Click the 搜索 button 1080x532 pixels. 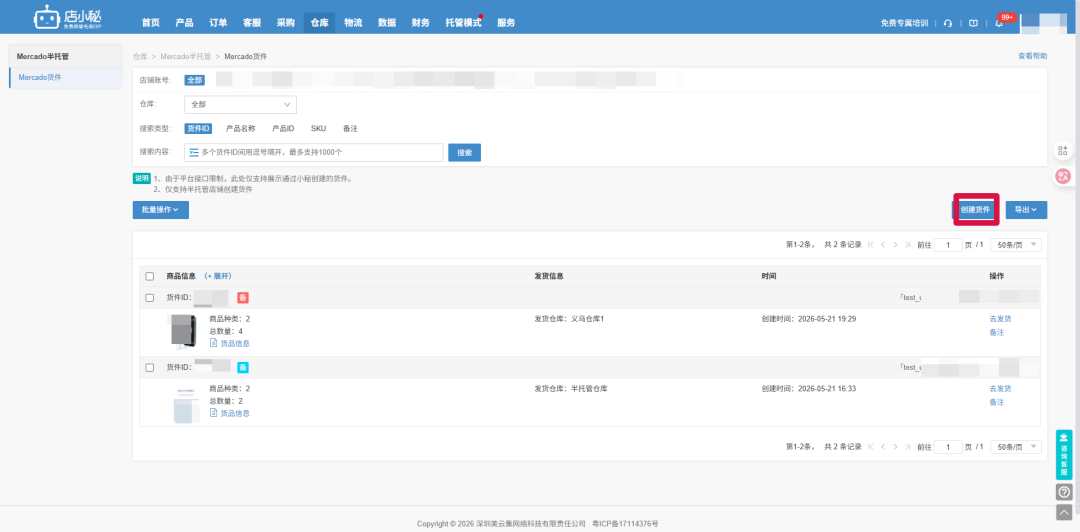464,152
